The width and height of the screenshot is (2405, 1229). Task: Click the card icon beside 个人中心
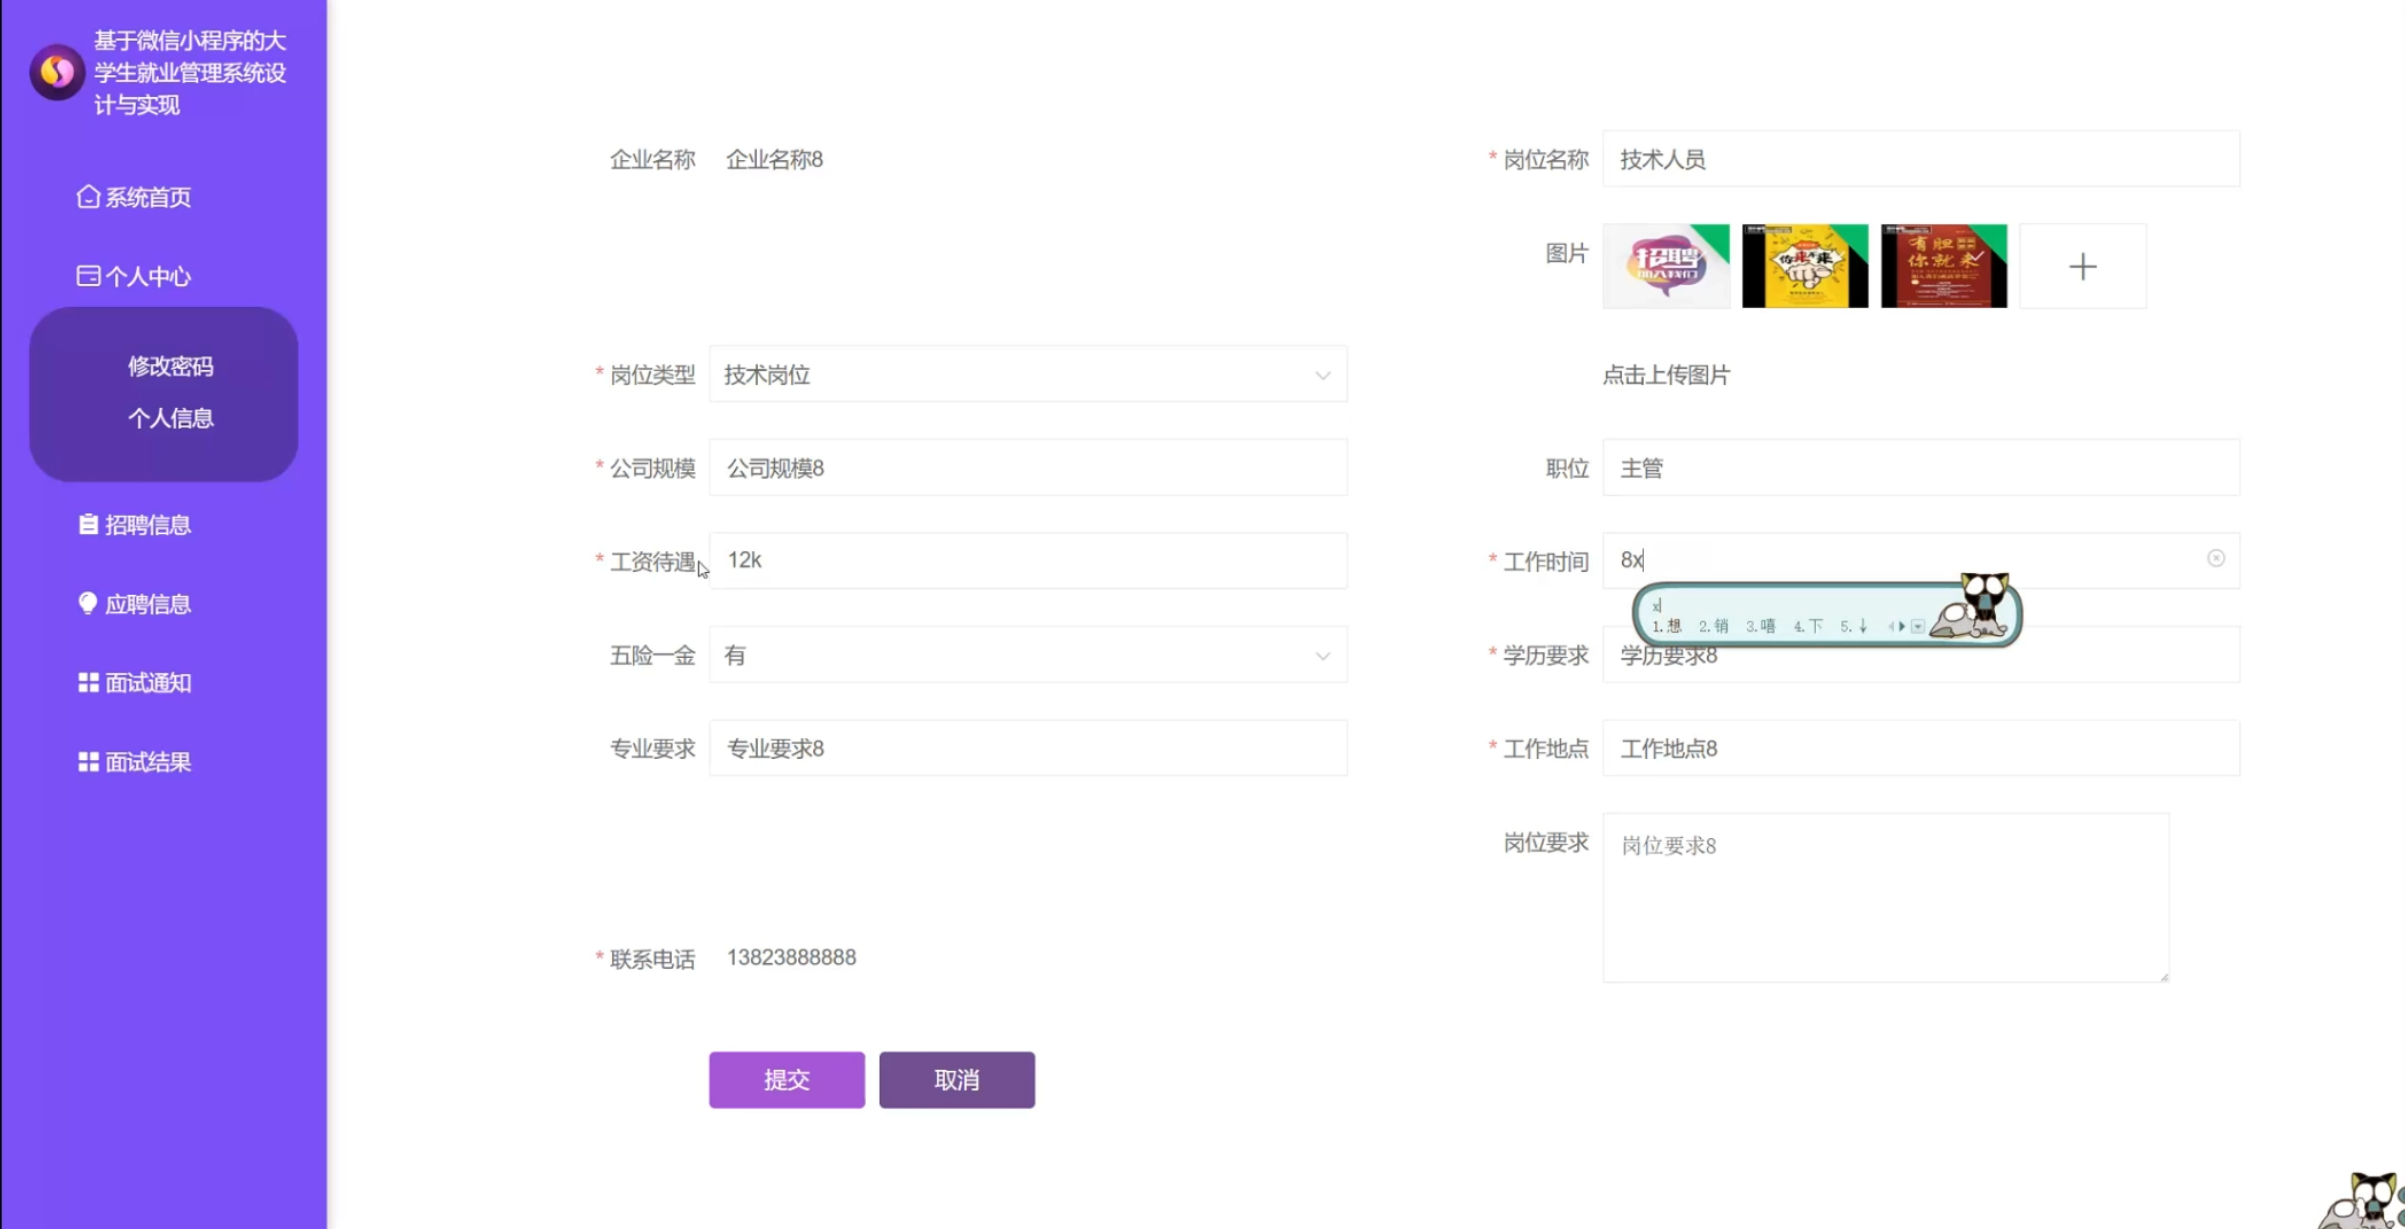(88, 276)
